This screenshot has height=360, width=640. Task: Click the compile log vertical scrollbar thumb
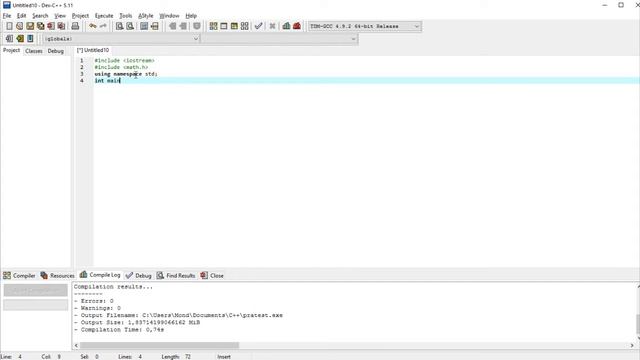[x=638, y=324]
